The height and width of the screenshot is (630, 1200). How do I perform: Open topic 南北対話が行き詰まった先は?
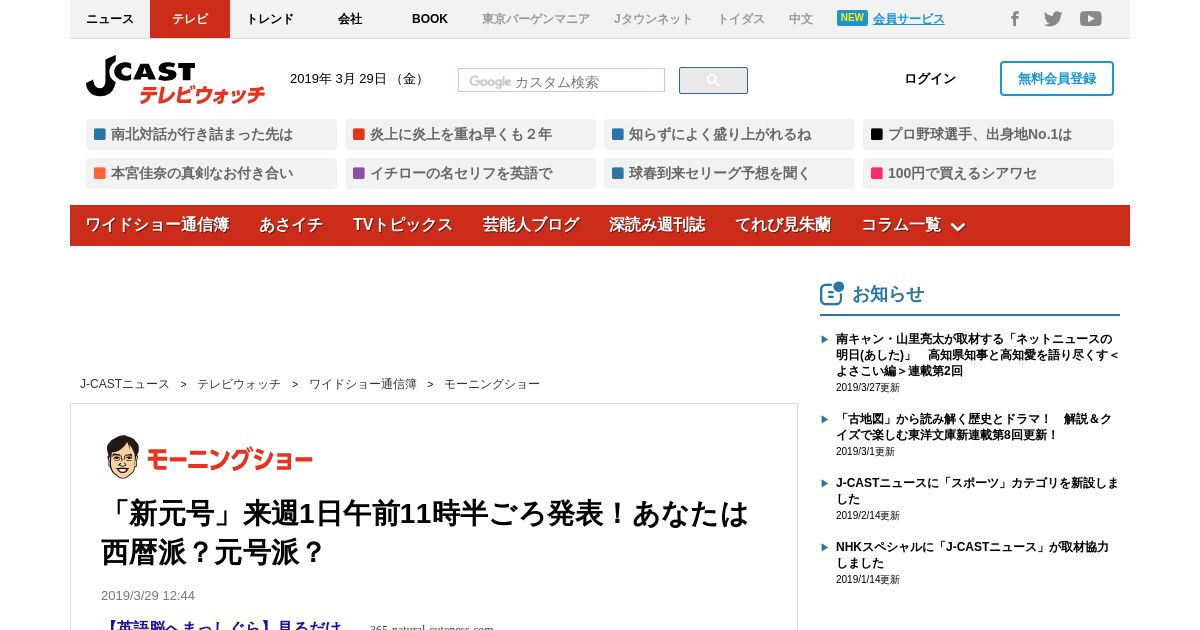[x=211, y=134]
